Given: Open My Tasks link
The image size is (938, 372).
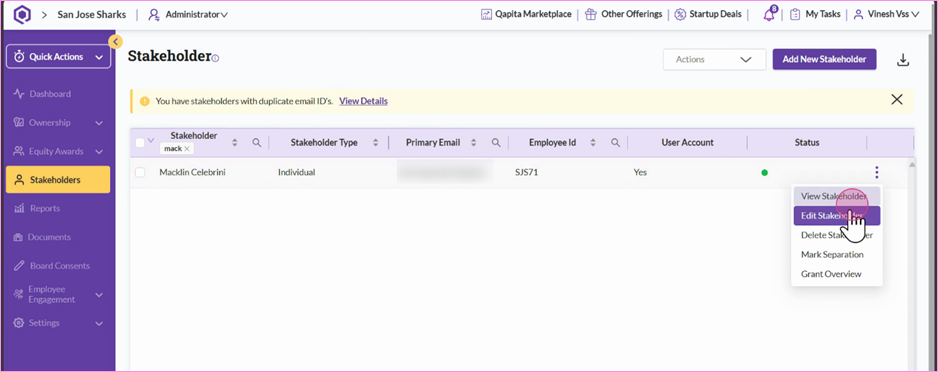Looking at the screenshot, I should point(823,14).
